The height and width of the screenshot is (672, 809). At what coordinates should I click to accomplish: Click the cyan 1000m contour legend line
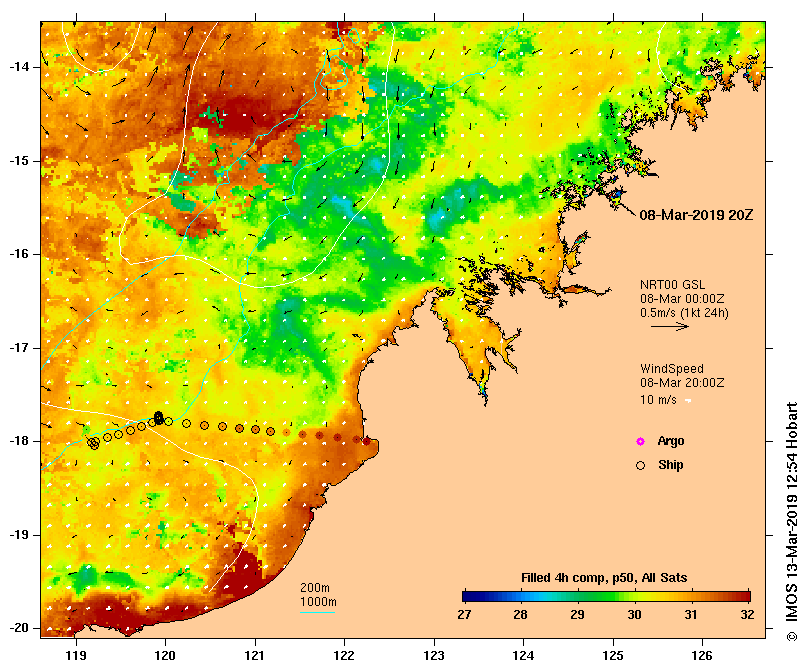[x=317, y=613]
